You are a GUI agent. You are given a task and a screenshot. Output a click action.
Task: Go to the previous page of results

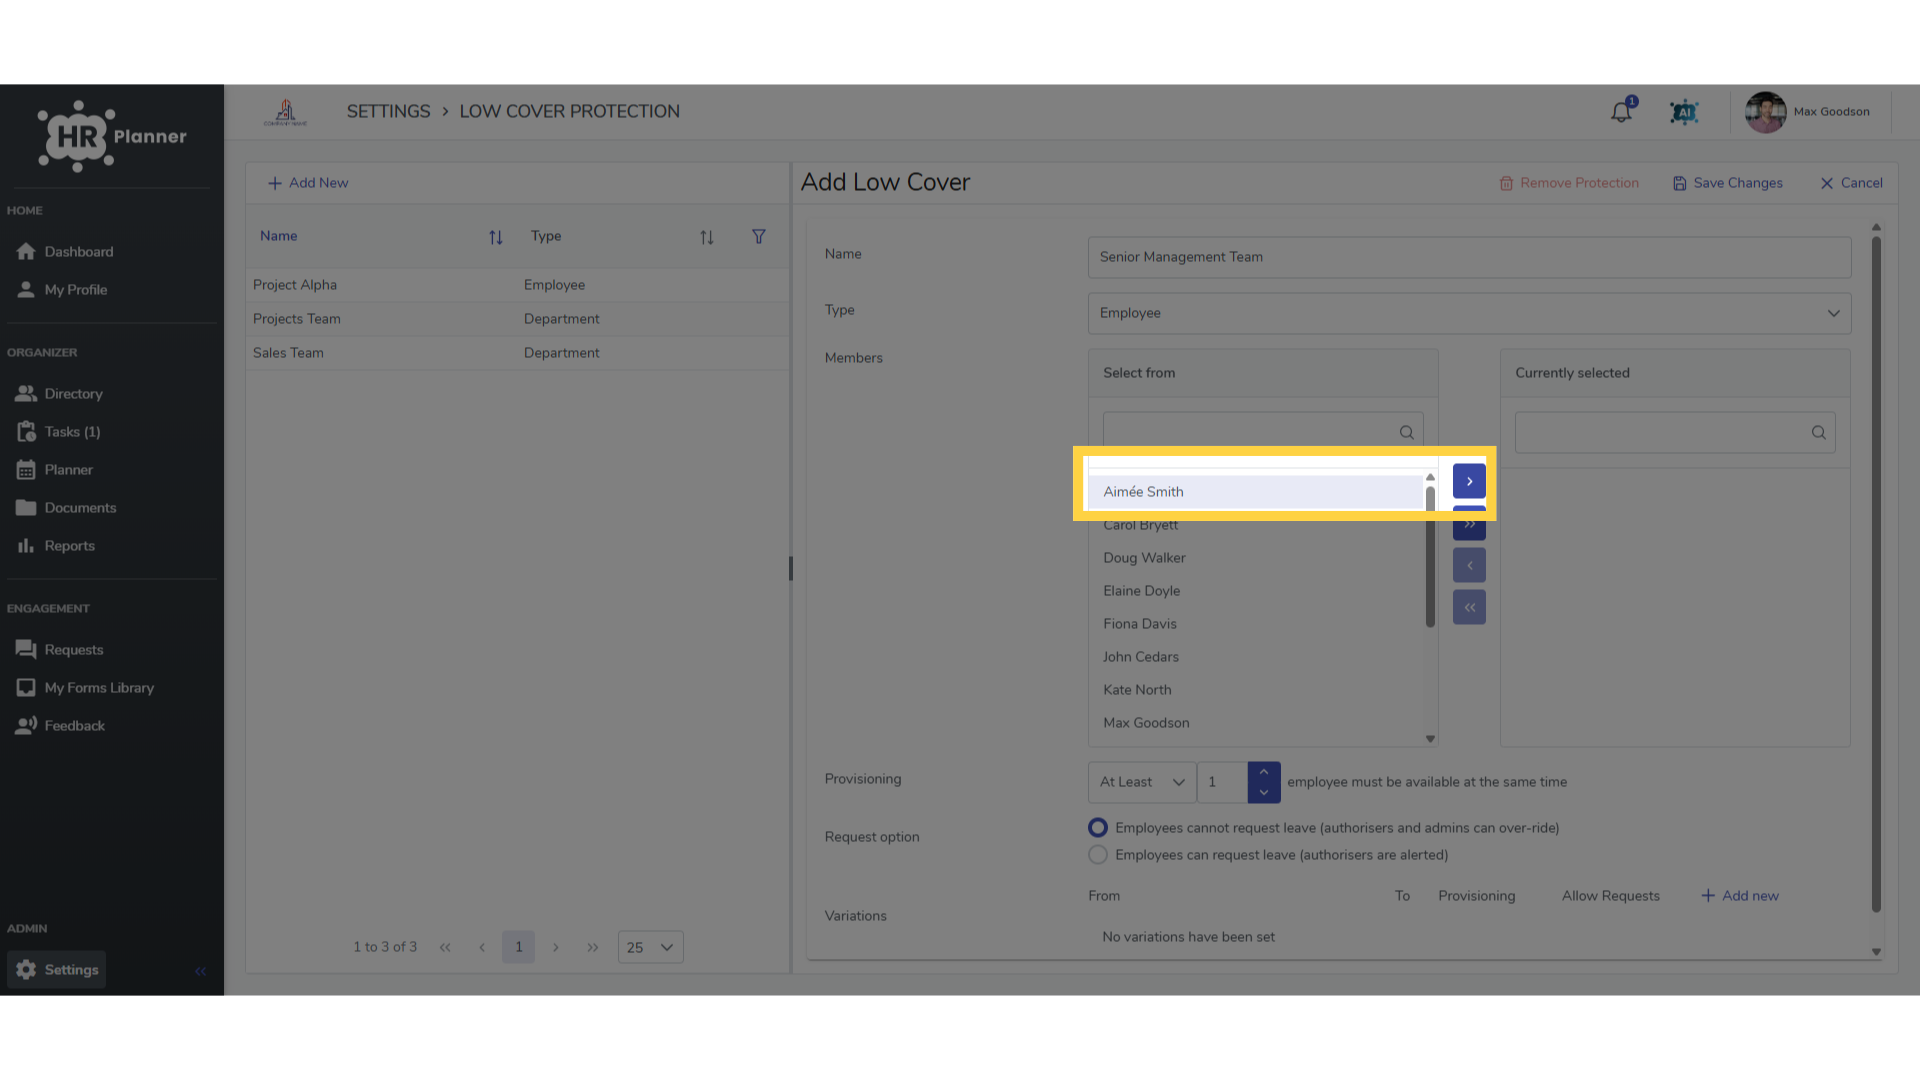pyautogui.click(x=482, y=947)
